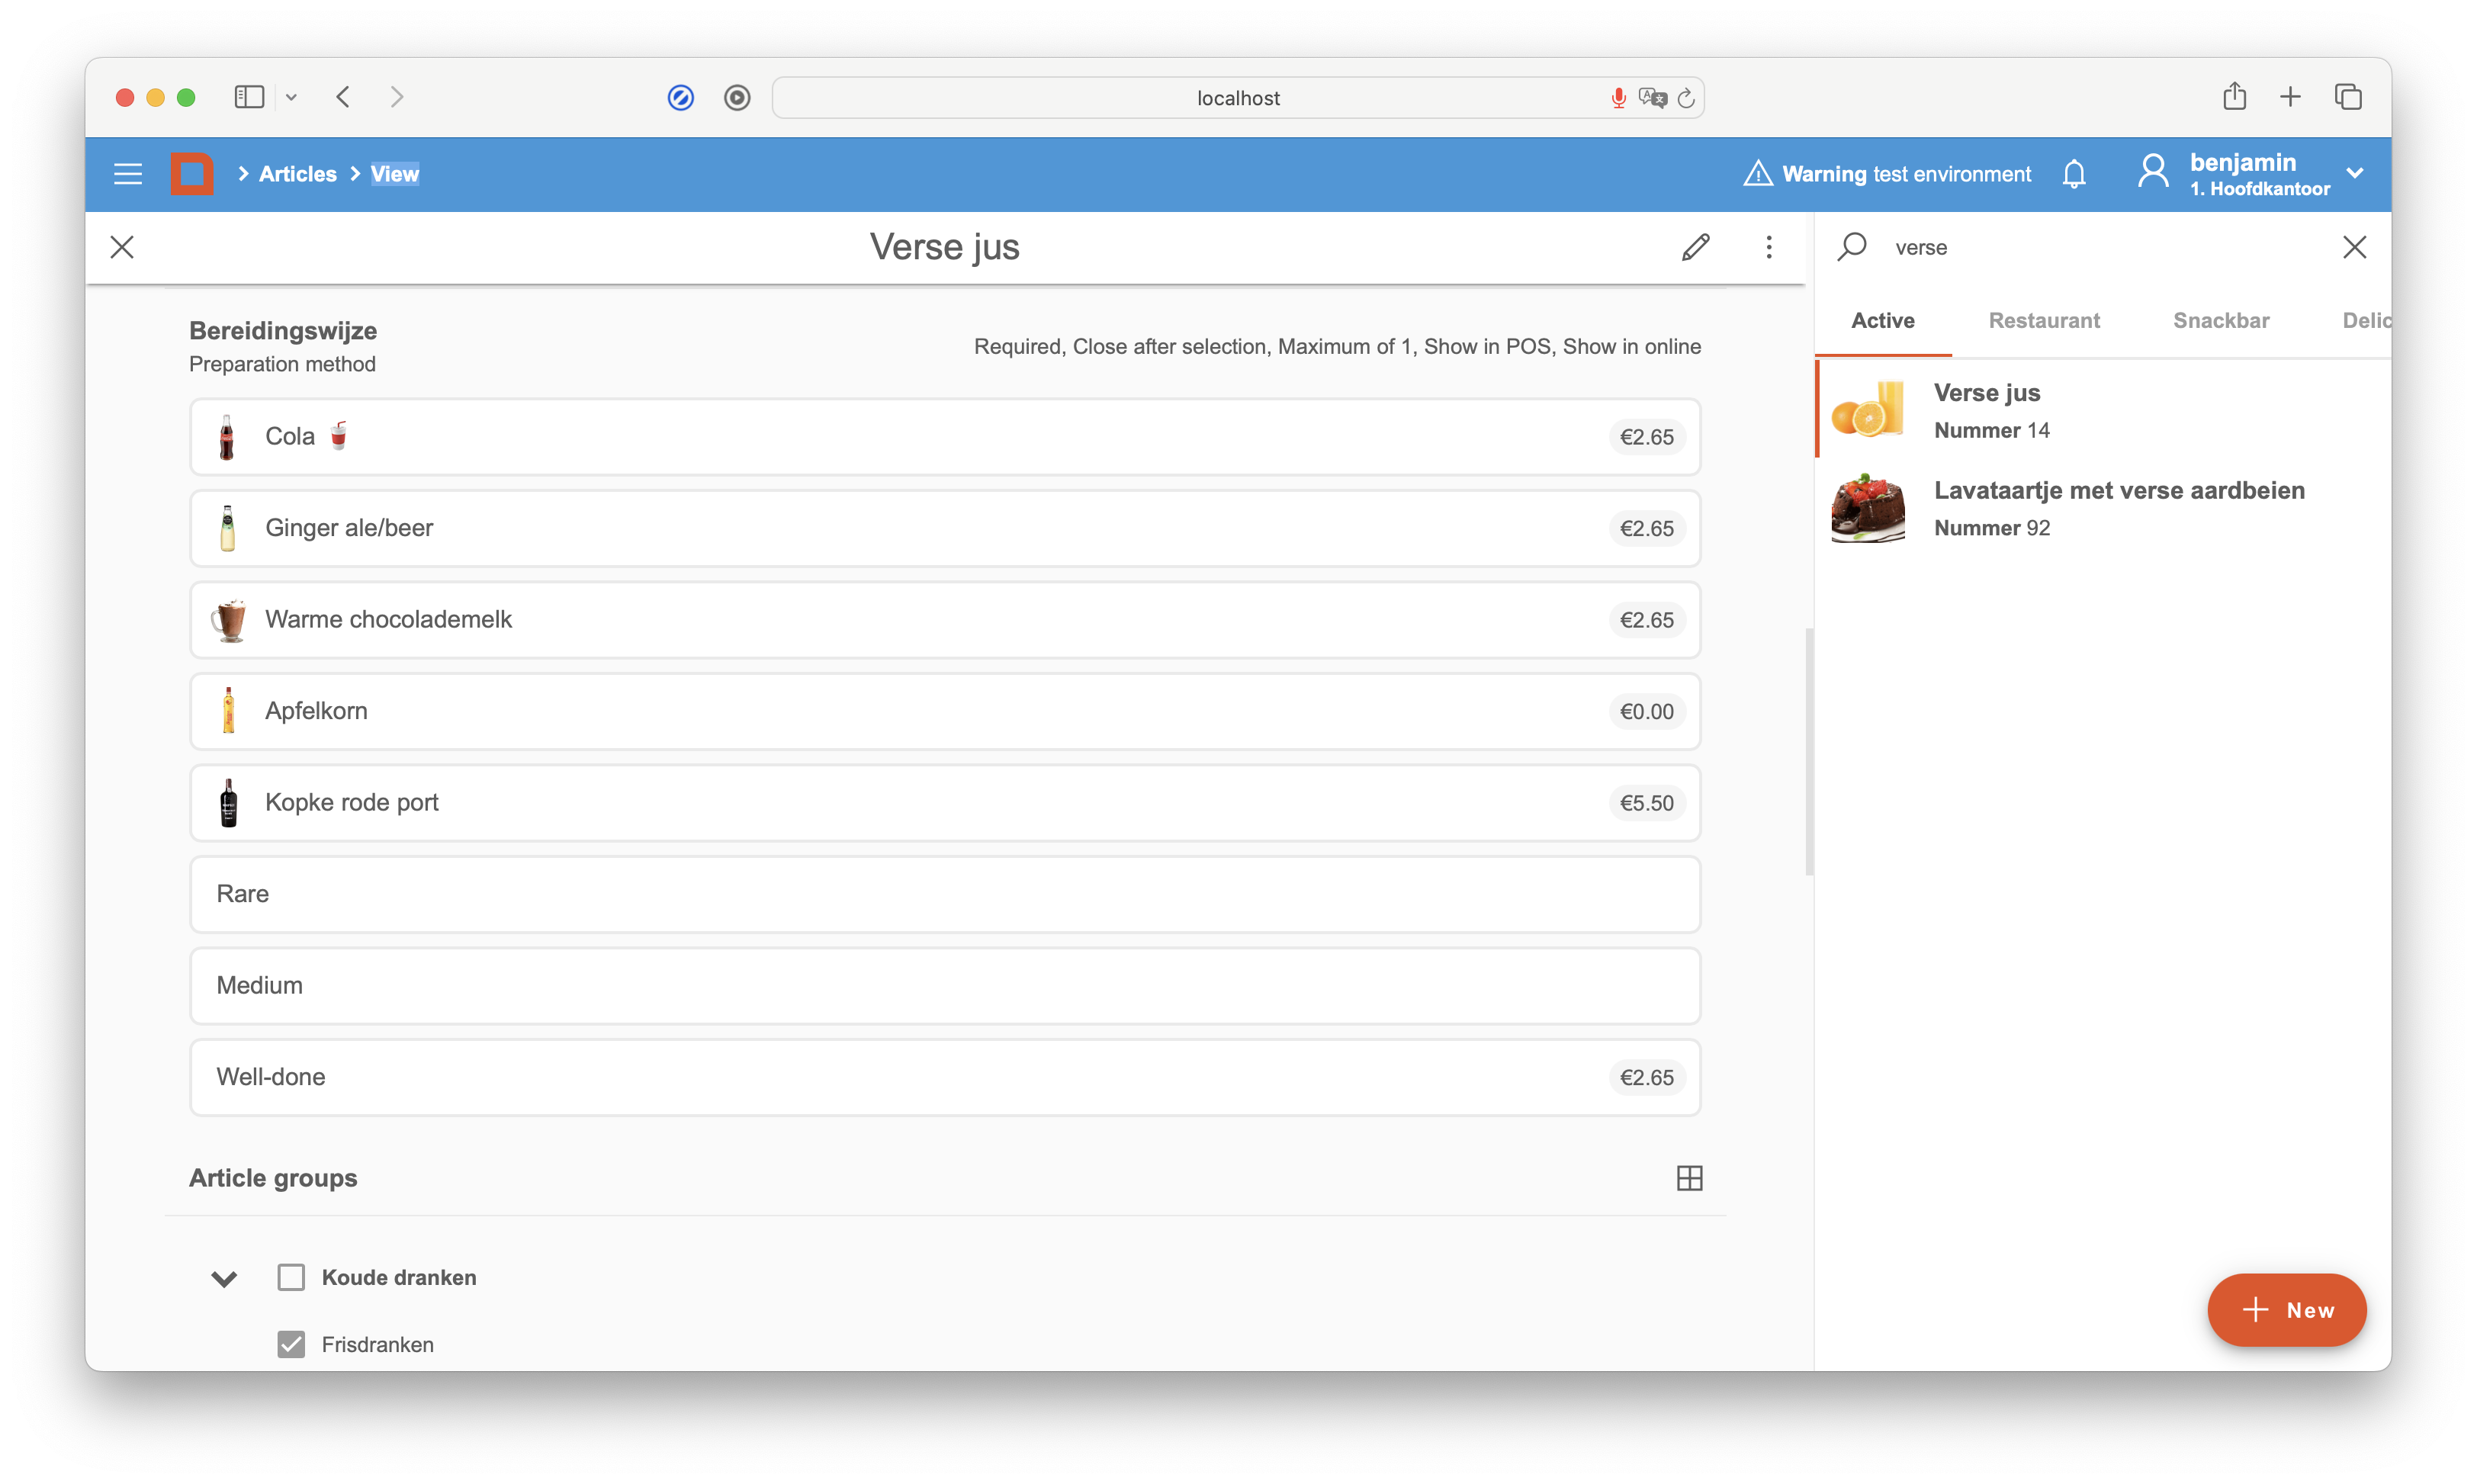
Task: Select the Rare option
Action: click(x=945, y=894)
